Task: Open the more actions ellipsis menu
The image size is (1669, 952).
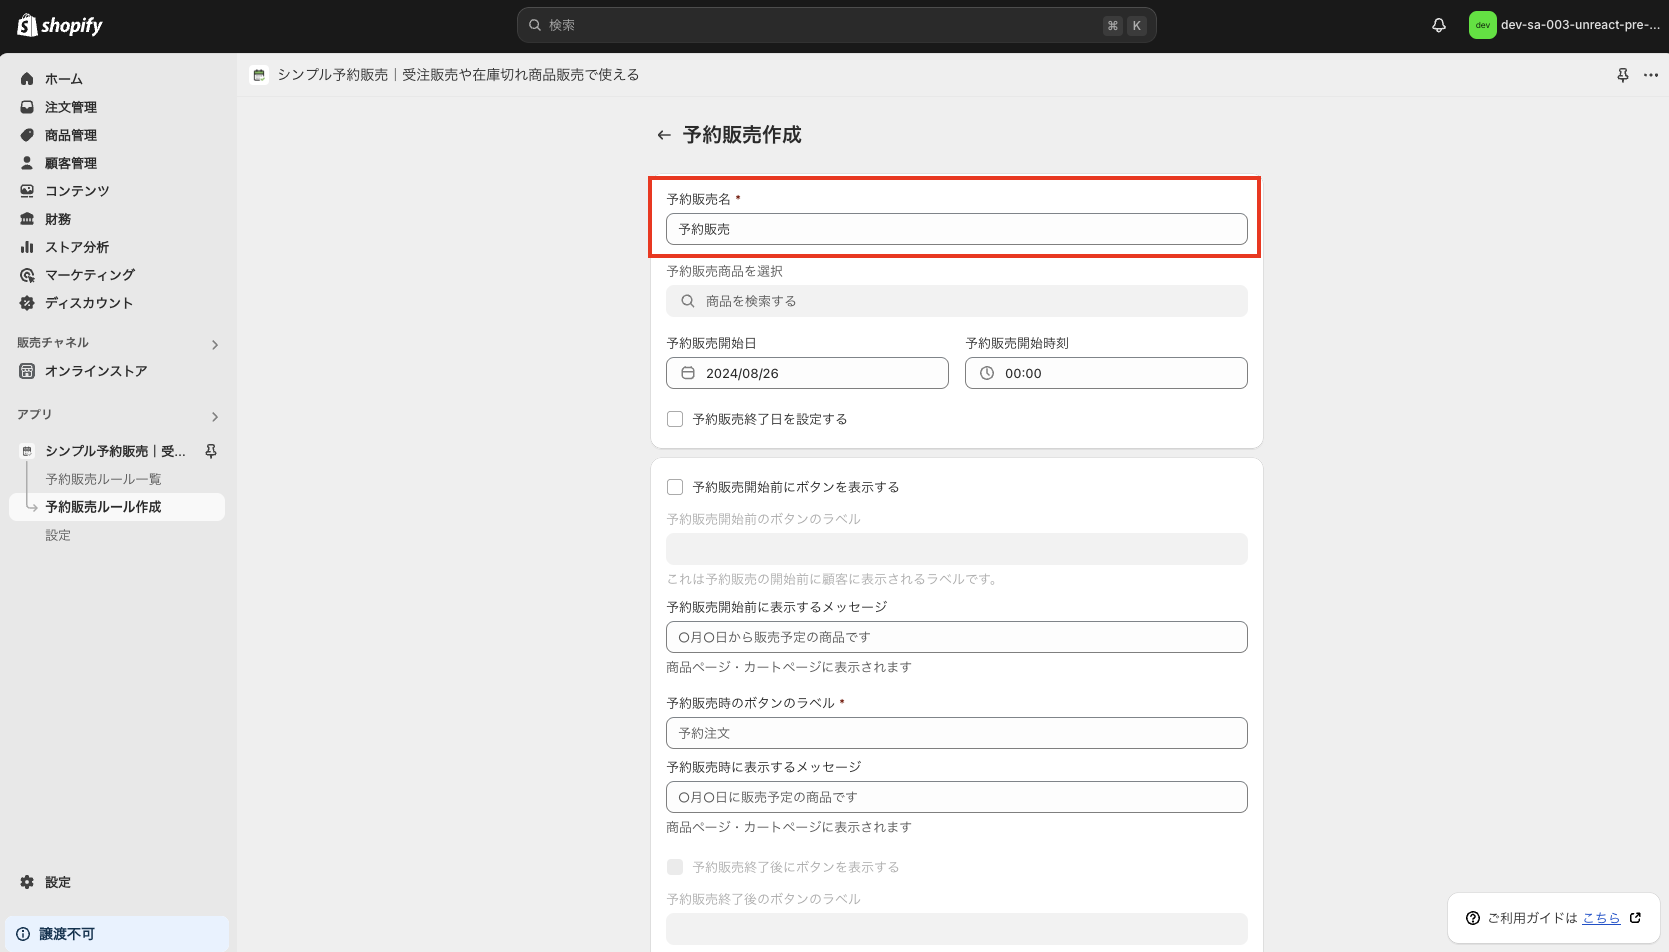Action: coord(1651,75)
